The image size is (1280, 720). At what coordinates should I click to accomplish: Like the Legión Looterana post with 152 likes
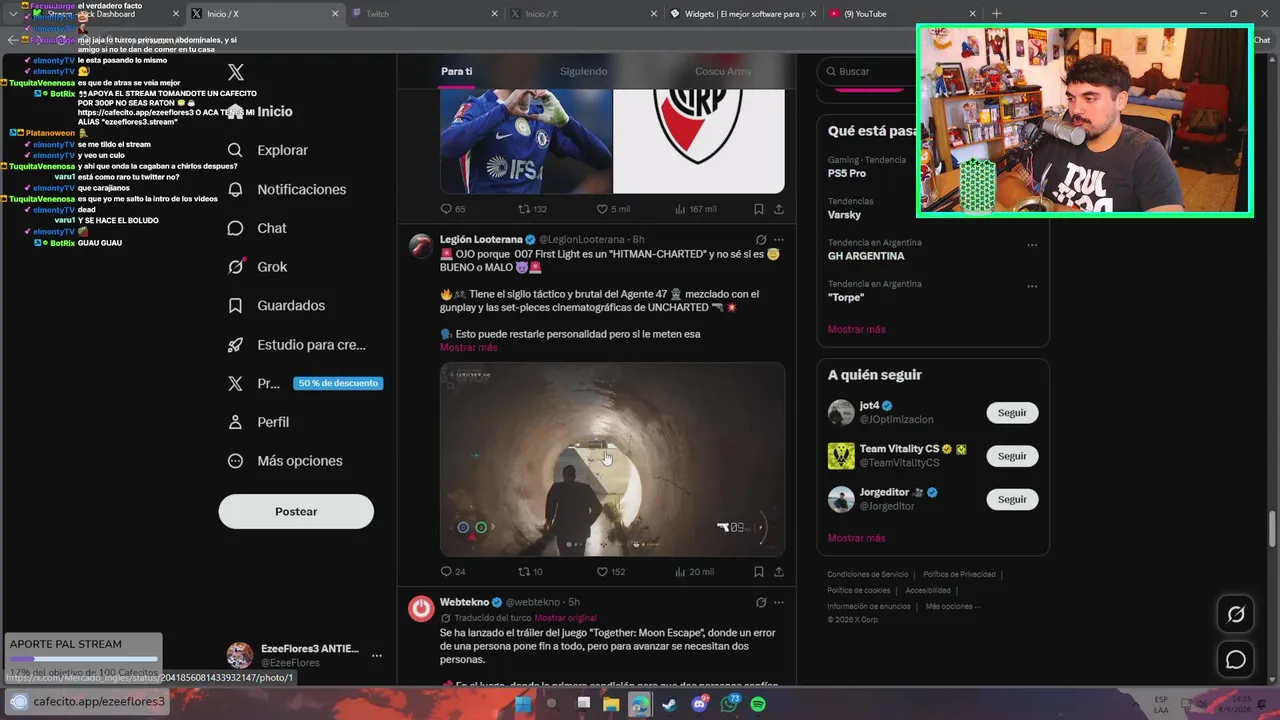point(611,572)
